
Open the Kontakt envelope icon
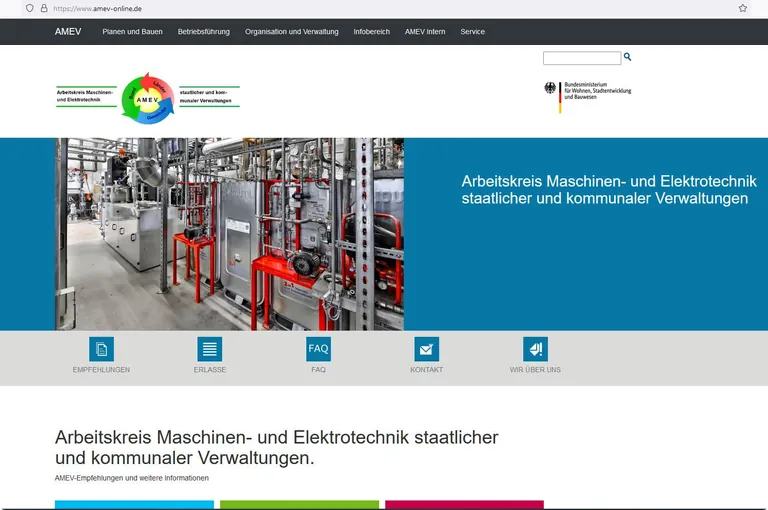tap(427, 349)
